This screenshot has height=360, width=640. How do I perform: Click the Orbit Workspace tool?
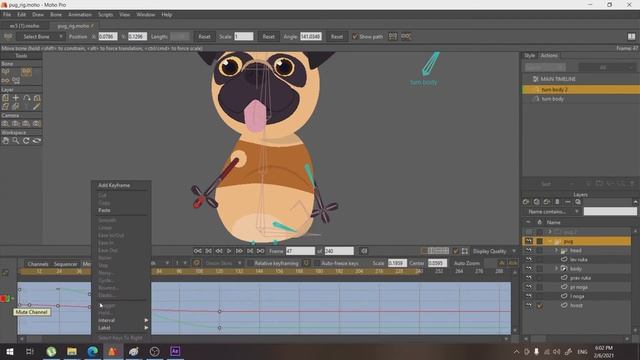coord(37,141)
